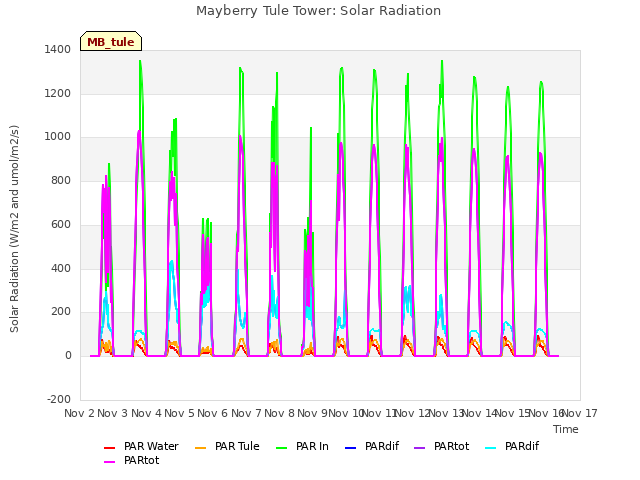Click the Nov 6 date label
The height and width of the screenshot is (480, 640).
point(213,413)
